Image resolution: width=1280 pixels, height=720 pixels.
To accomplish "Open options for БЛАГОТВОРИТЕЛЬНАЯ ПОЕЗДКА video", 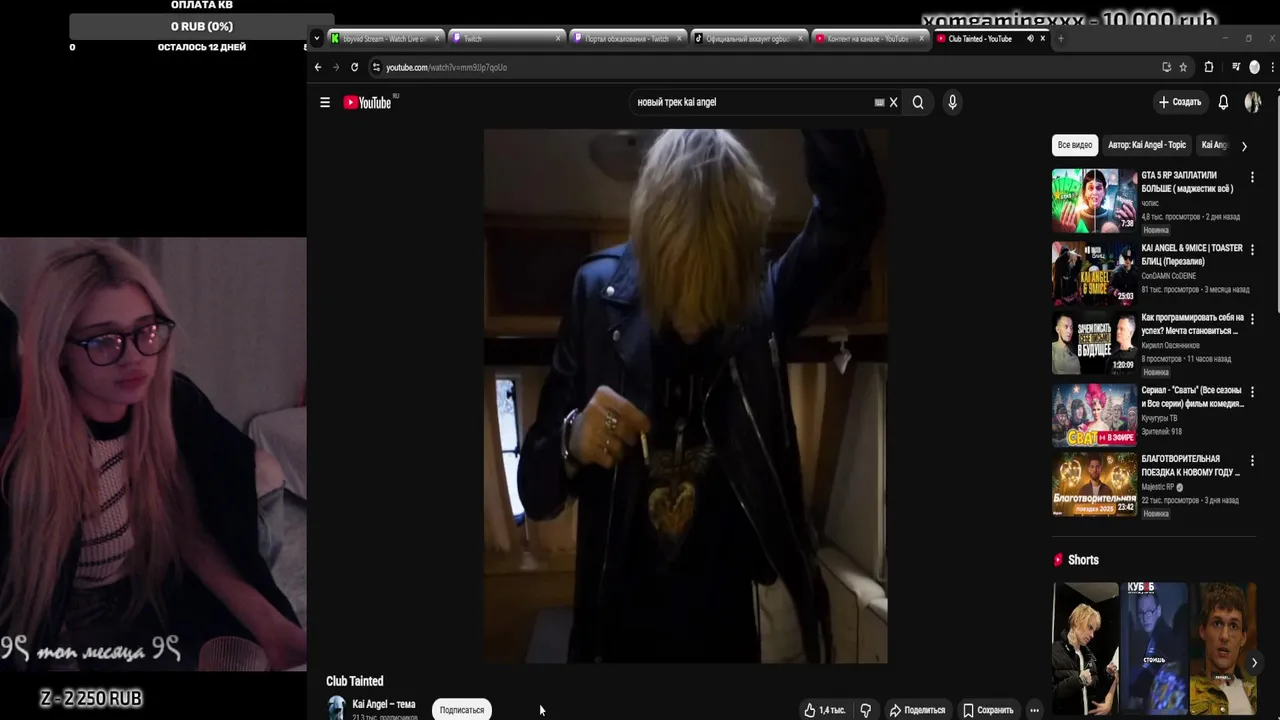I will (x=1252, y=460).
